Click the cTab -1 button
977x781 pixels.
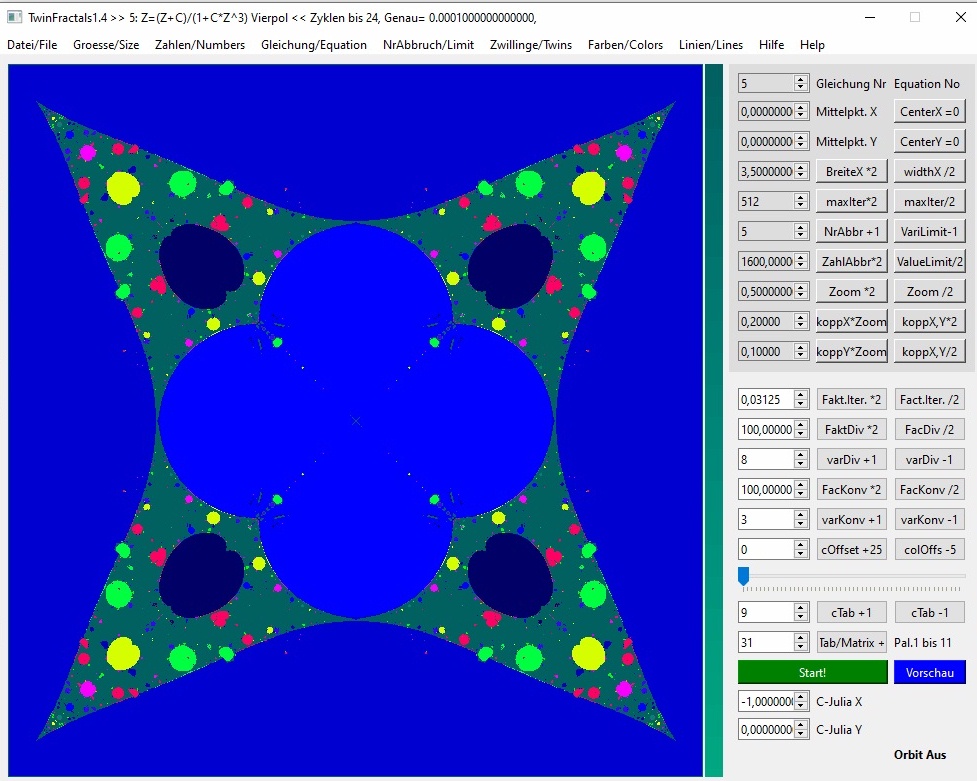coord(930,612)
